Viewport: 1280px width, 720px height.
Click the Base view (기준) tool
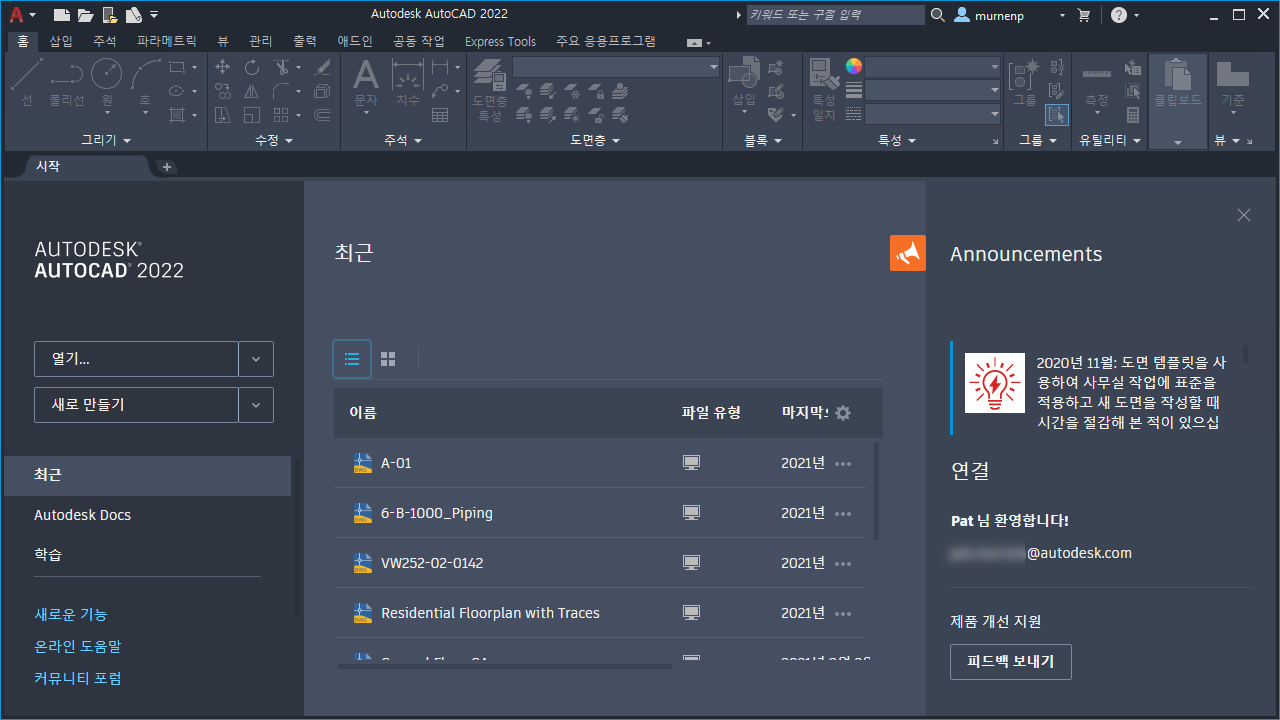tap(1232, 84)
